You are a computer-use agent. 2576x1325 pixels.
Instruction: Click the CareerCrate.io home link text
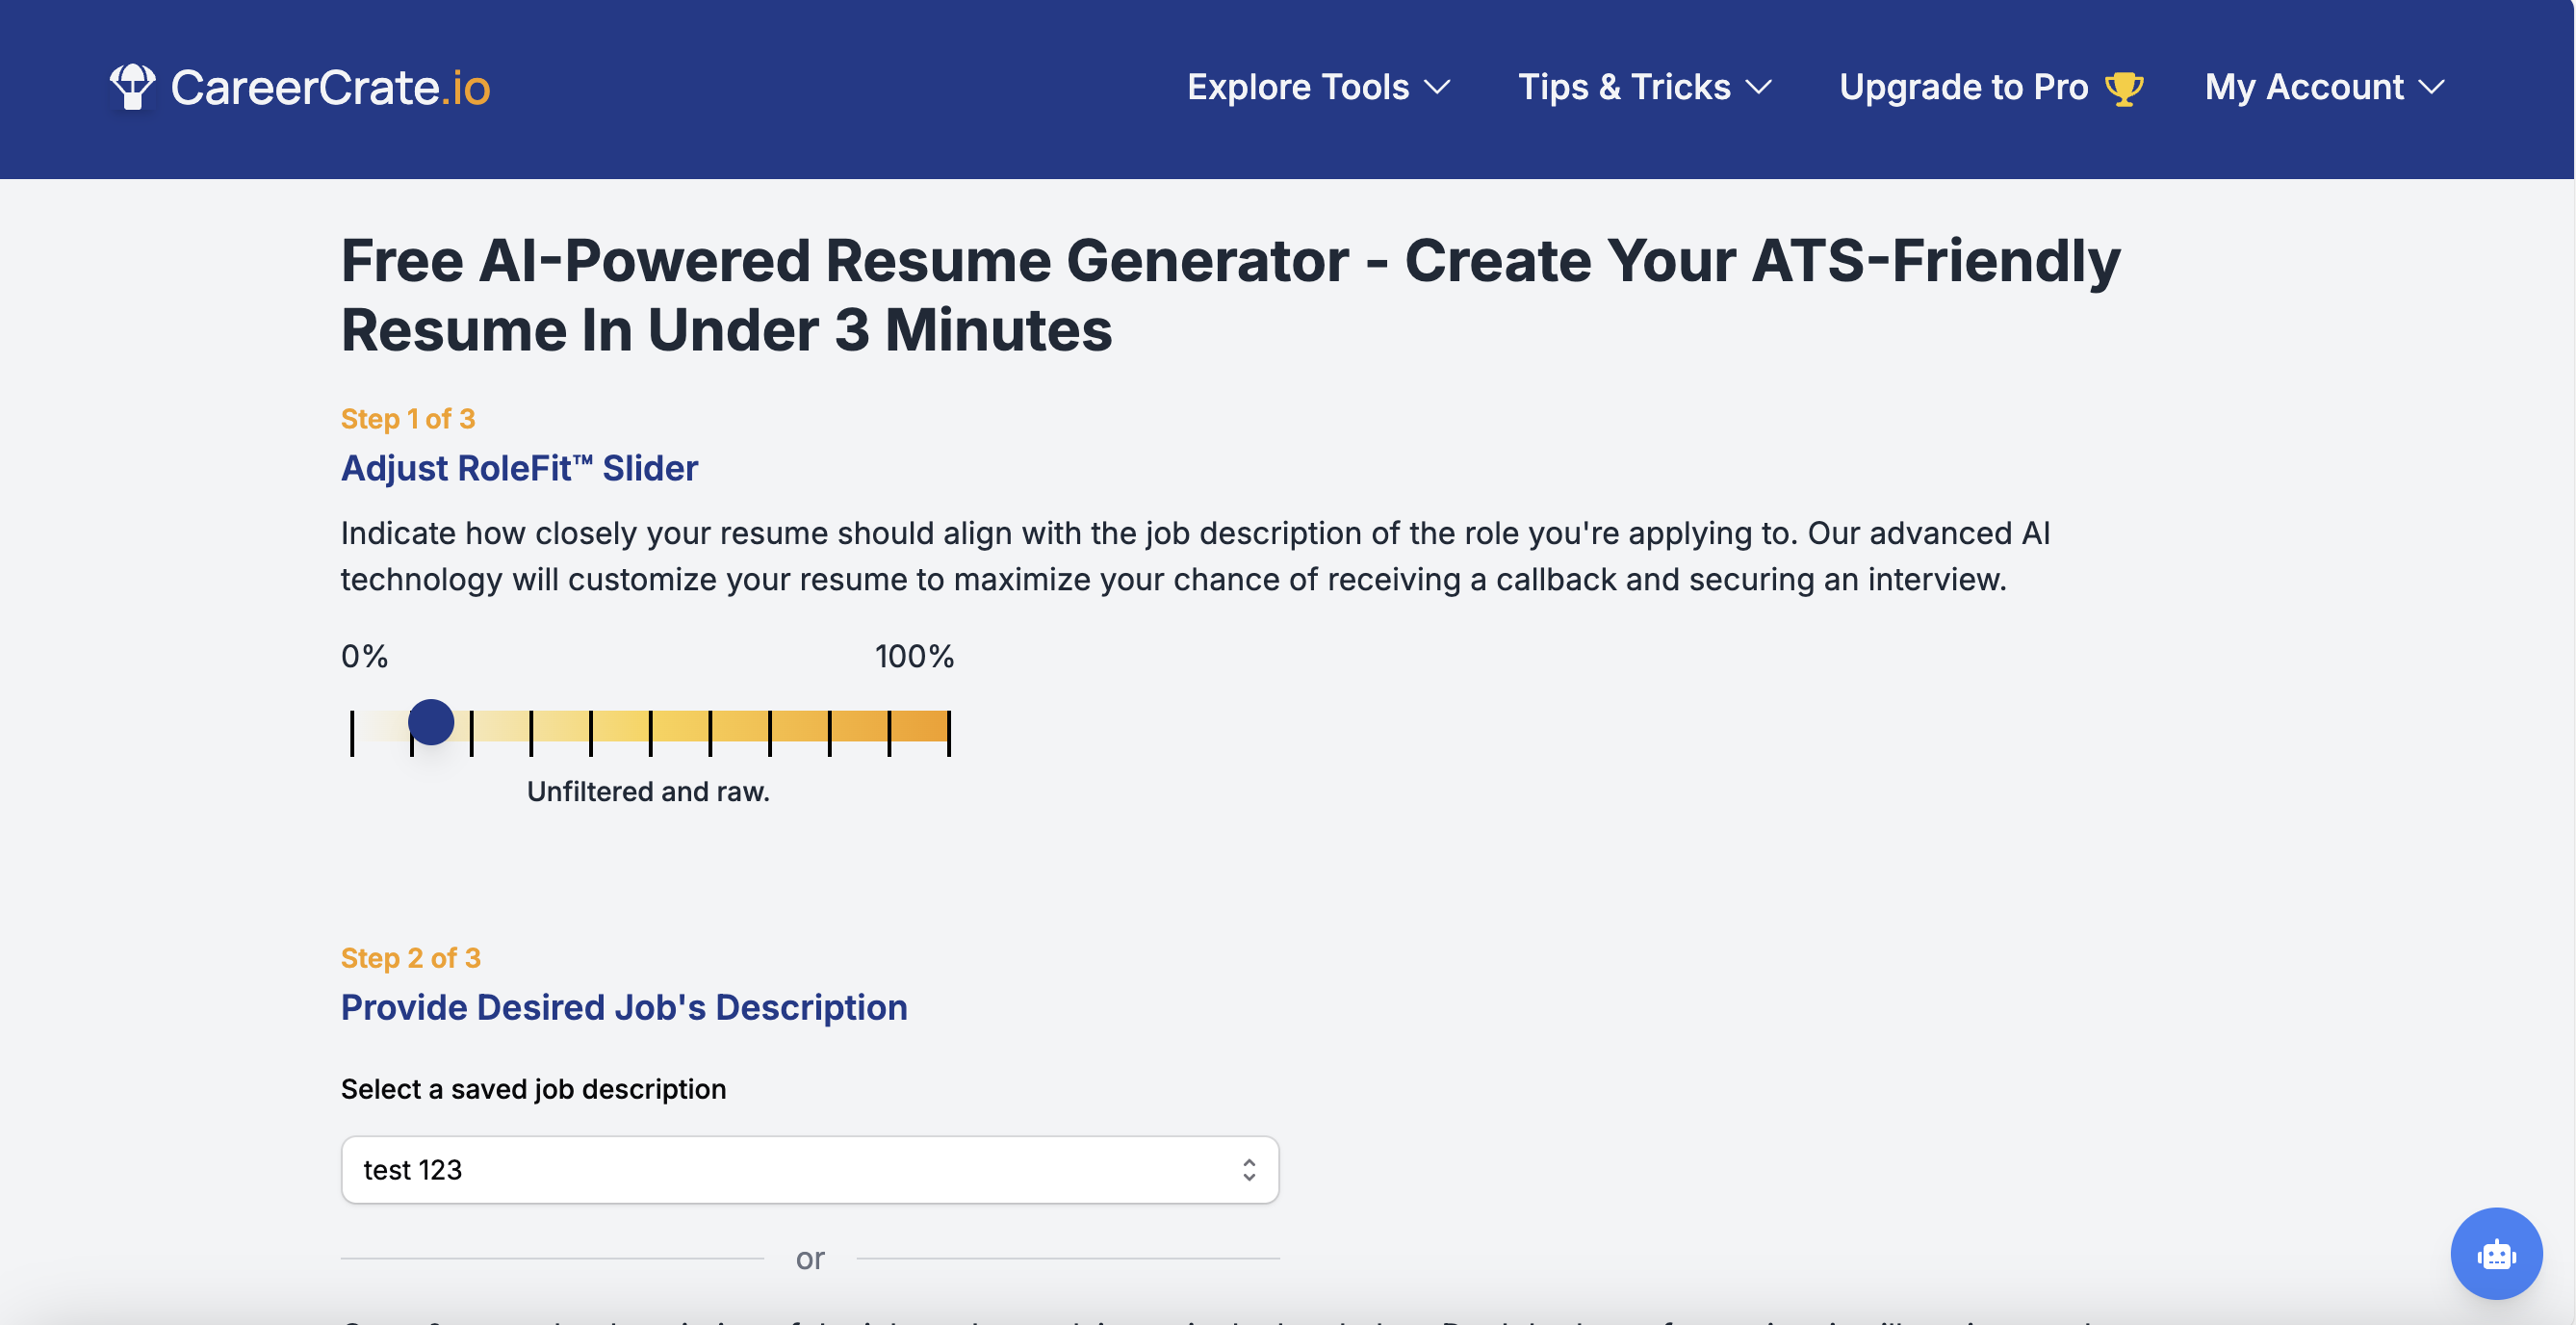coord(330,88)
